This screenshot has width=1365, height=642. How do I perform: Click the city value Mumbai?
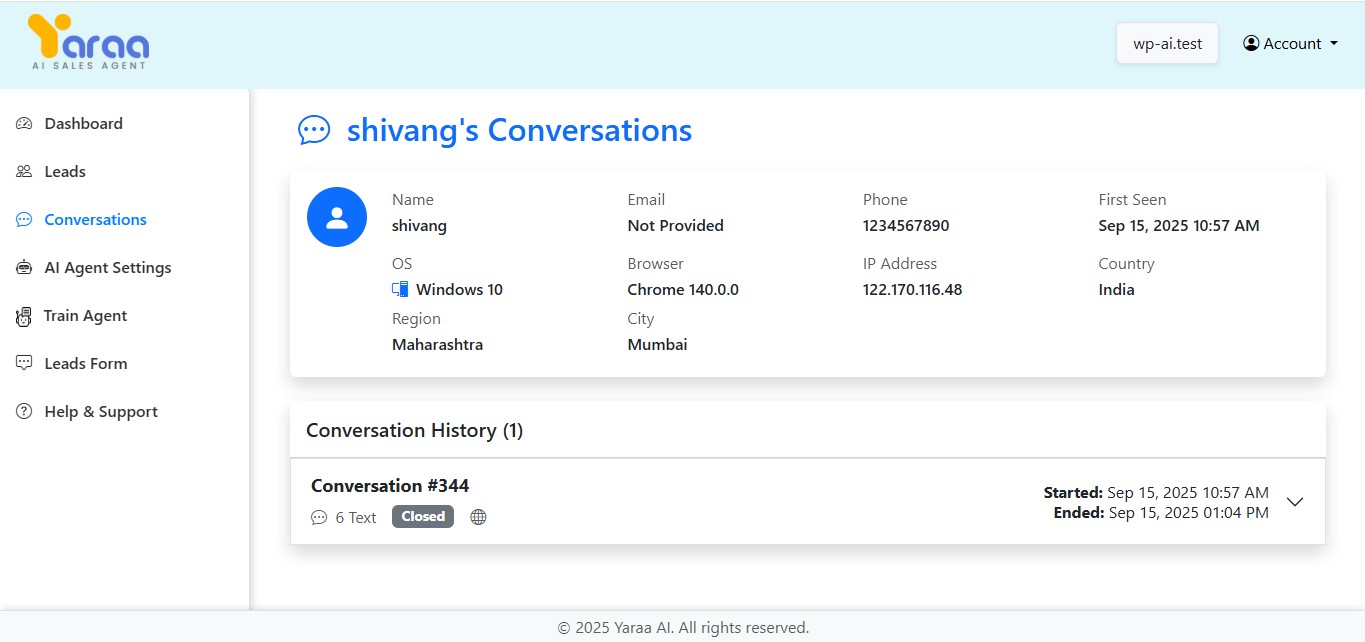click(657, 345)
